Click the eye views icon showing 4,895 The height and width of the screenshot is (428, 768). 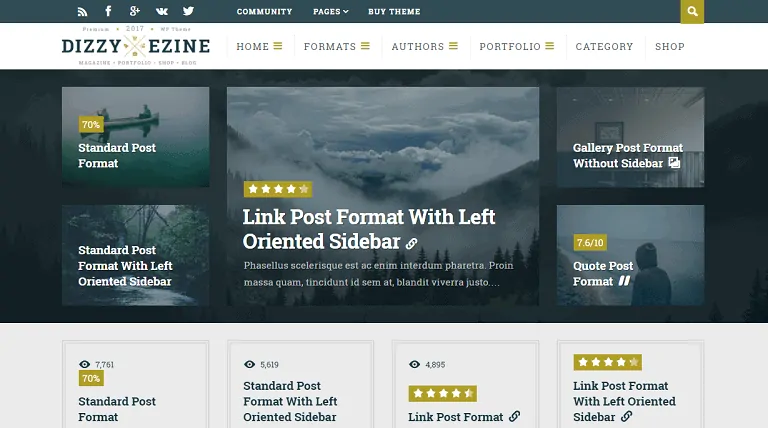(x=414, y=364)
